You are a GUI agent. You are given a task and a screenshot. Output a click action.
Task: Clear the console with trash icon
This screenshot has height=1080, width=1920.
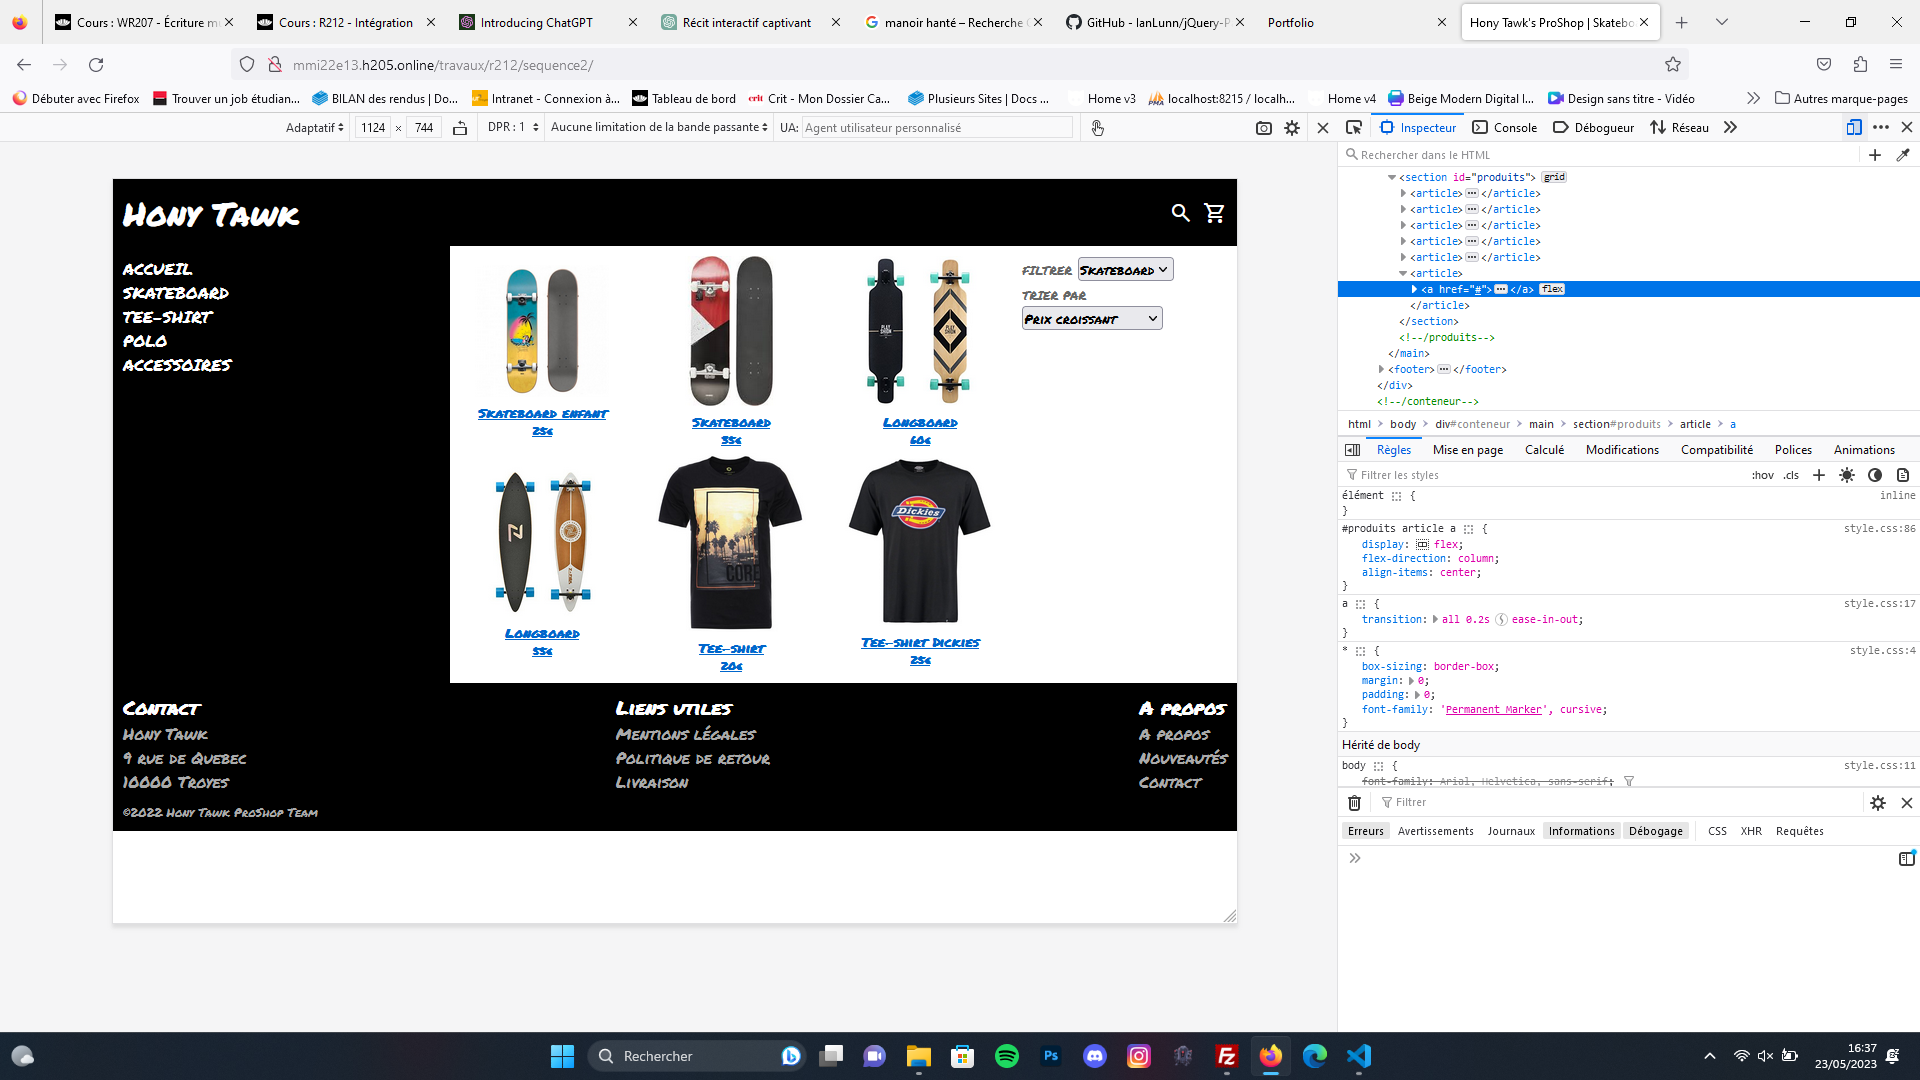click(1354, 803)
